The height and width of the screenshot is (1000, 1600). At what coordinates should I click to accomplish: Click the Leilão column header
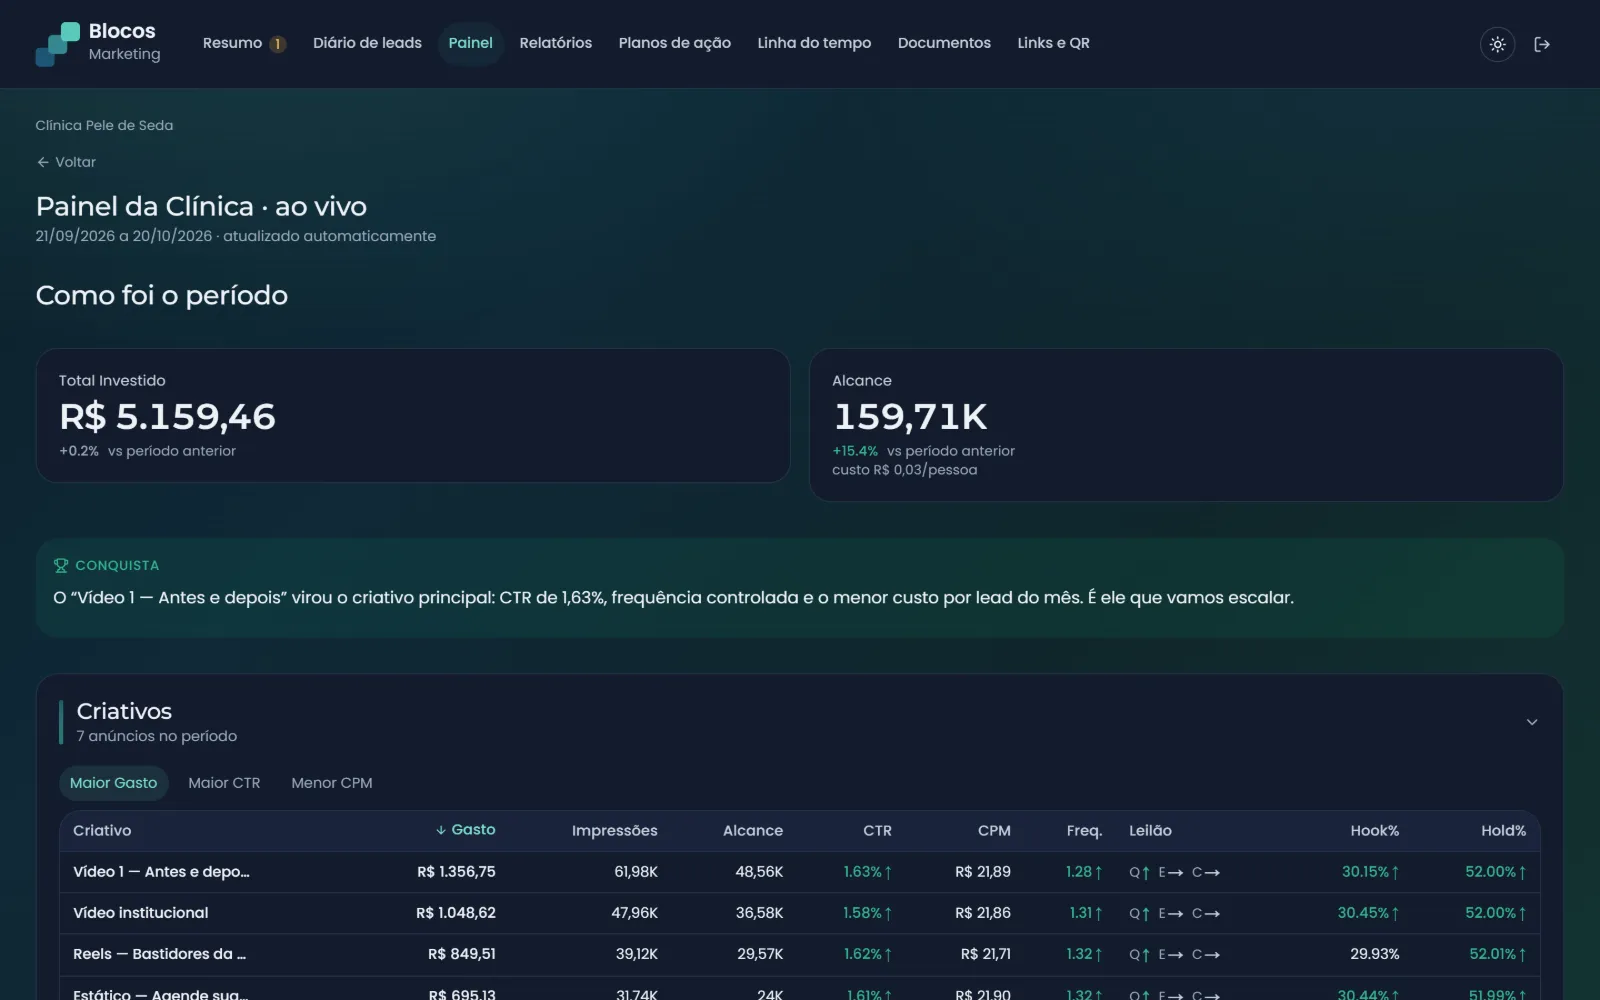(1150, 830)
